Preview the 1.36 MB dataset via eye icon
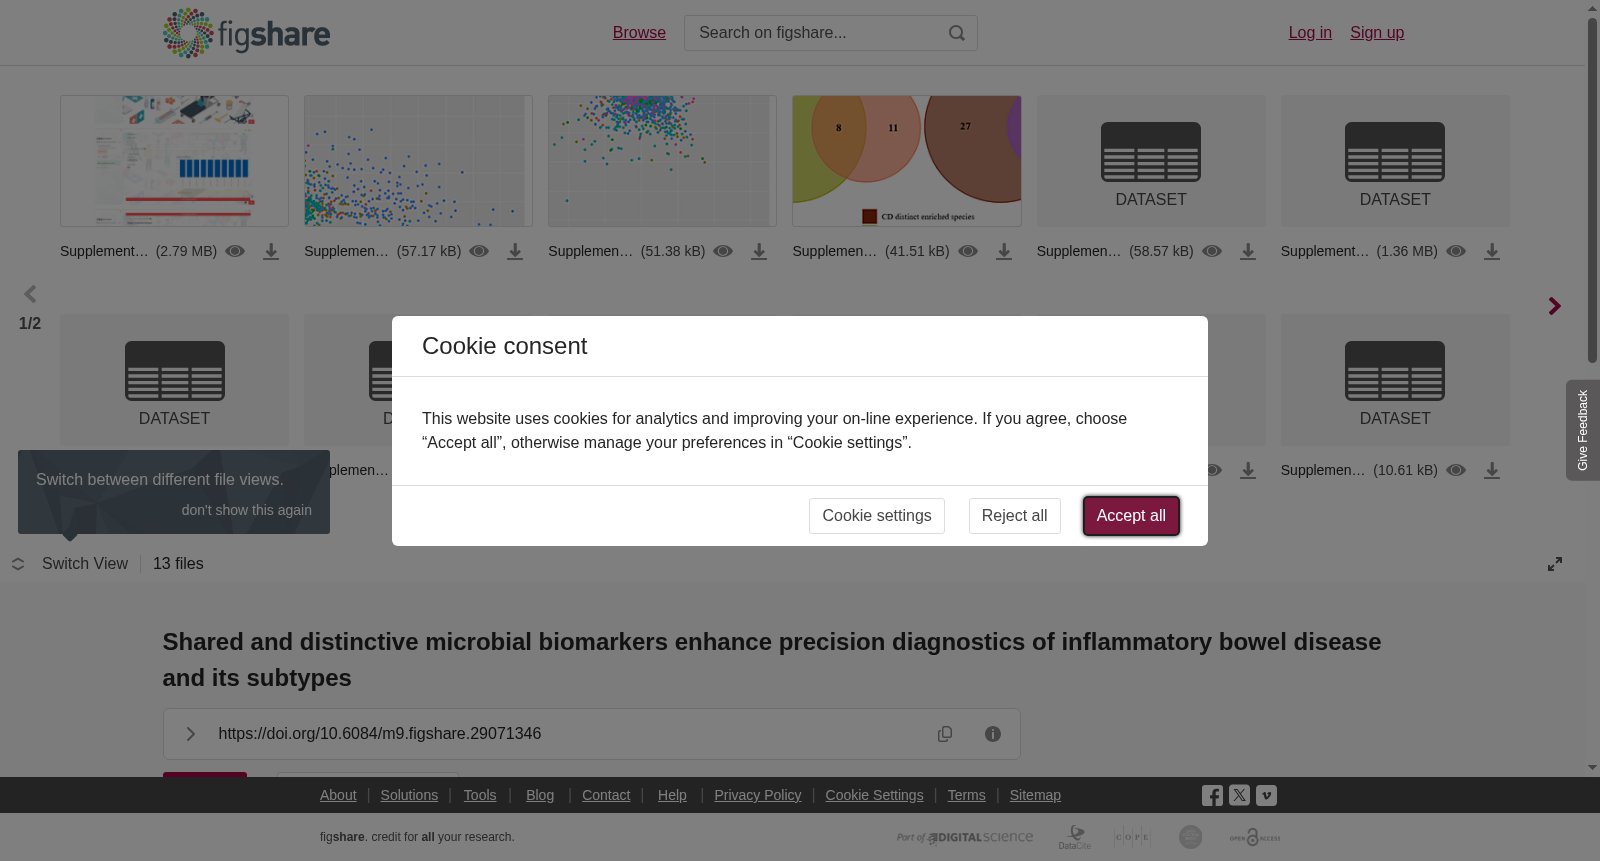Screen dimensions: 1600x861 [x=1456, y=251]
